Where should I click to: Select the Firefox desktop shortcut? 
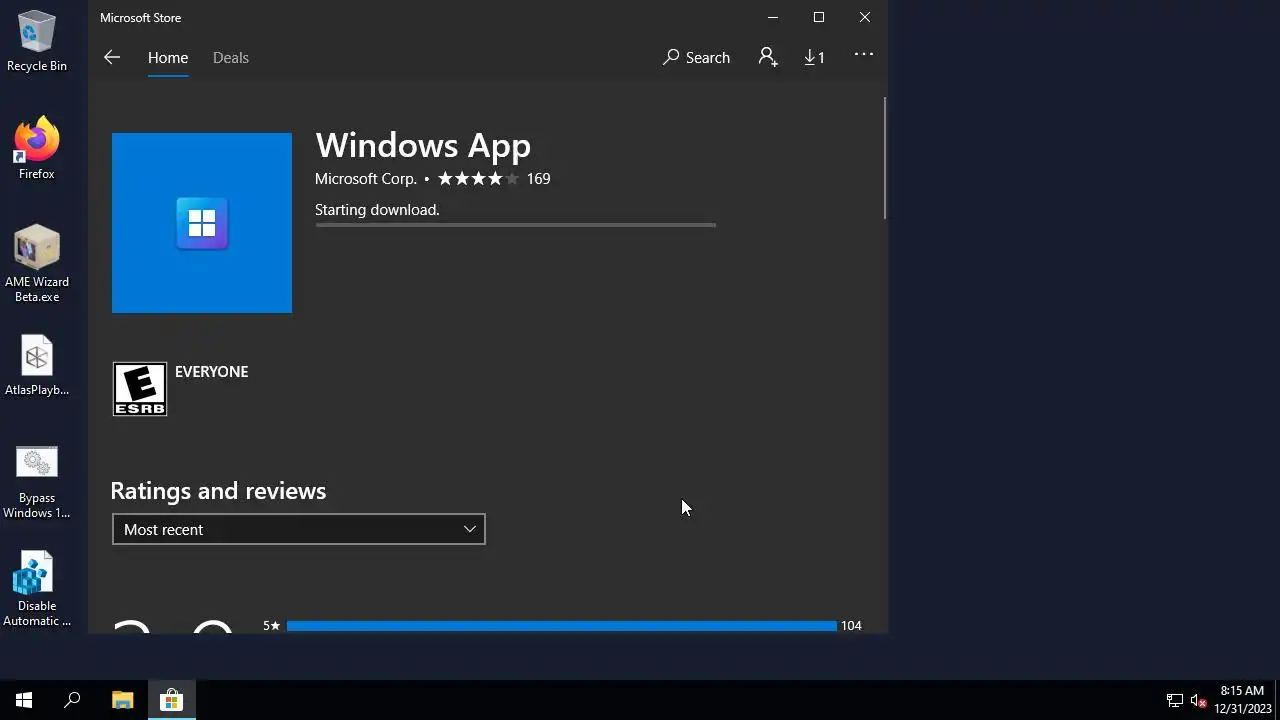37,149
